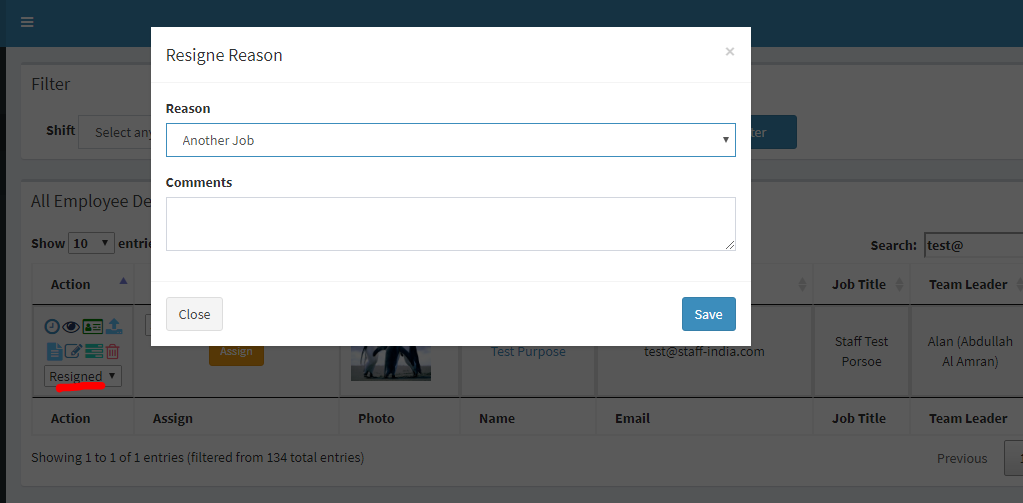Open the blue document file icon
Screen dimensions: 1023x503
coord(54,351)
